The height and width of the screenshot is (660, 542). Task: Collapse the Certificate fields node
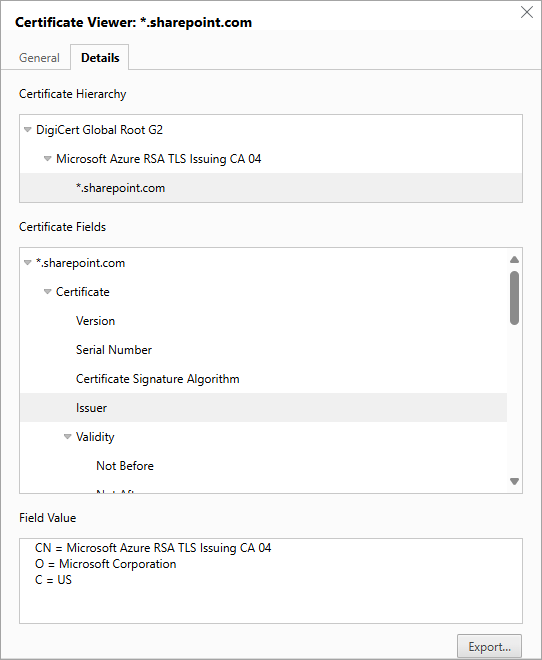pyautogui.click(x=48, y=292)
